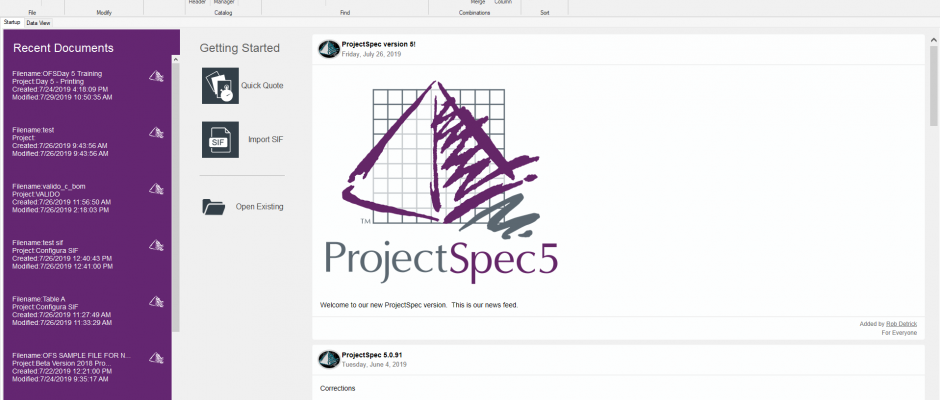Click 'Modified:7/29/2019 10:50:35 AM' text
Image resolution: width=940 pixels, height=400 pixels.
(62, 97)
